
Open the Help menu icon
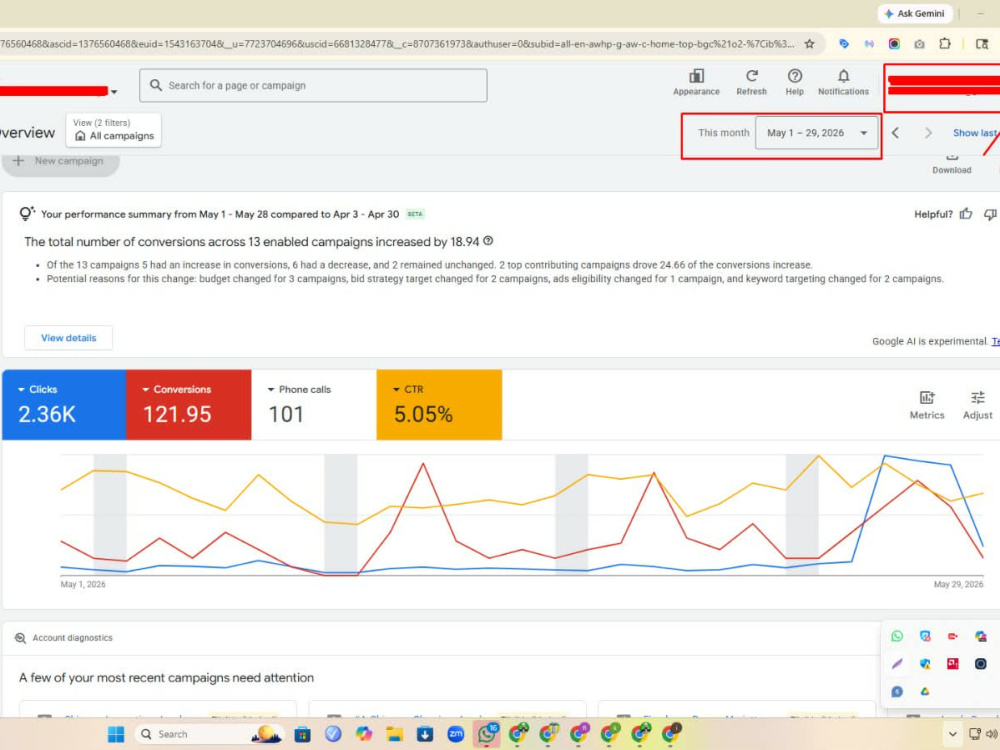point(794,82)
